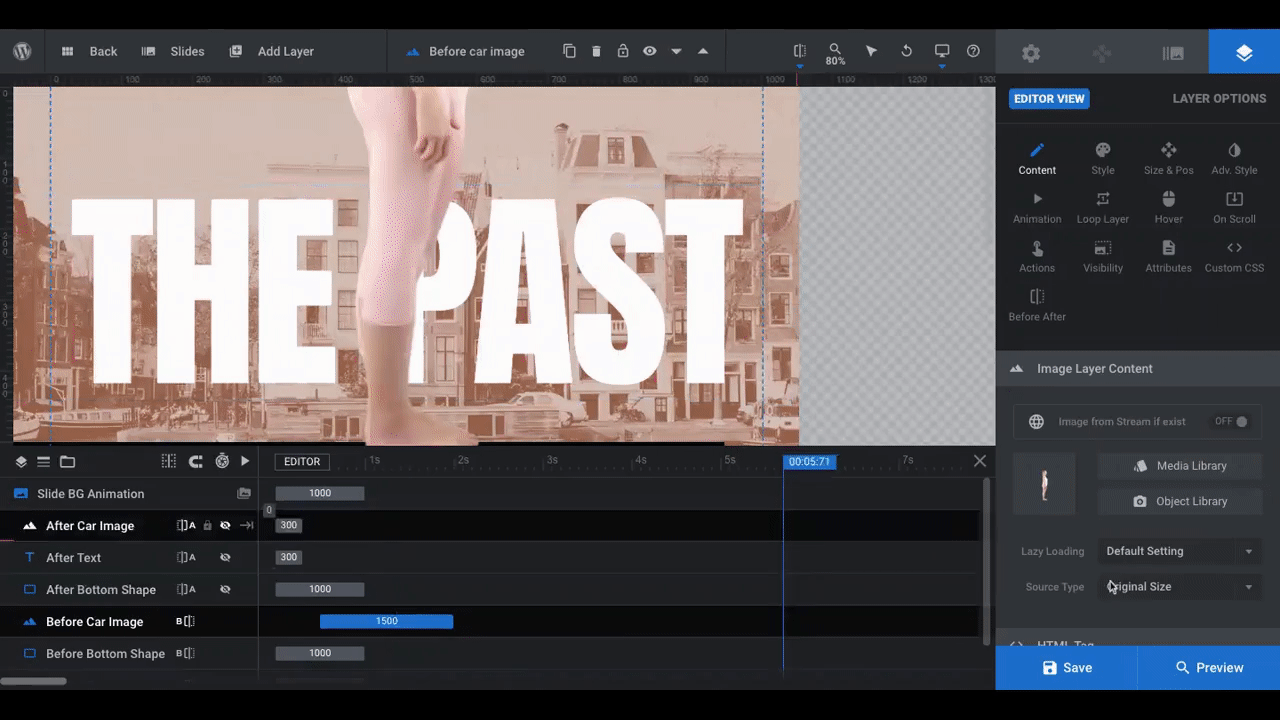The height and width of the screenshot is (720, 1280).
Task: Duplicate the selected layer with copy icon
Action: pos(569,51)
